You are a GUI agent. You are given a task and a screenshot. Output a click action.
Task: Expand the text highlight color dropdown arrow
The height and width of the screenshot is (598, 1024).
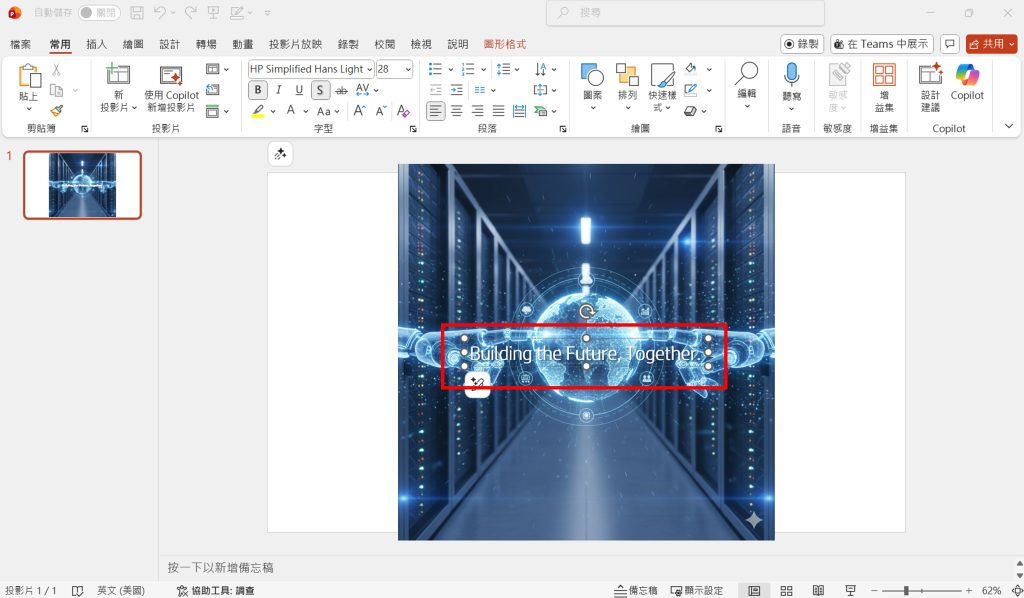(x=273, y=111)
